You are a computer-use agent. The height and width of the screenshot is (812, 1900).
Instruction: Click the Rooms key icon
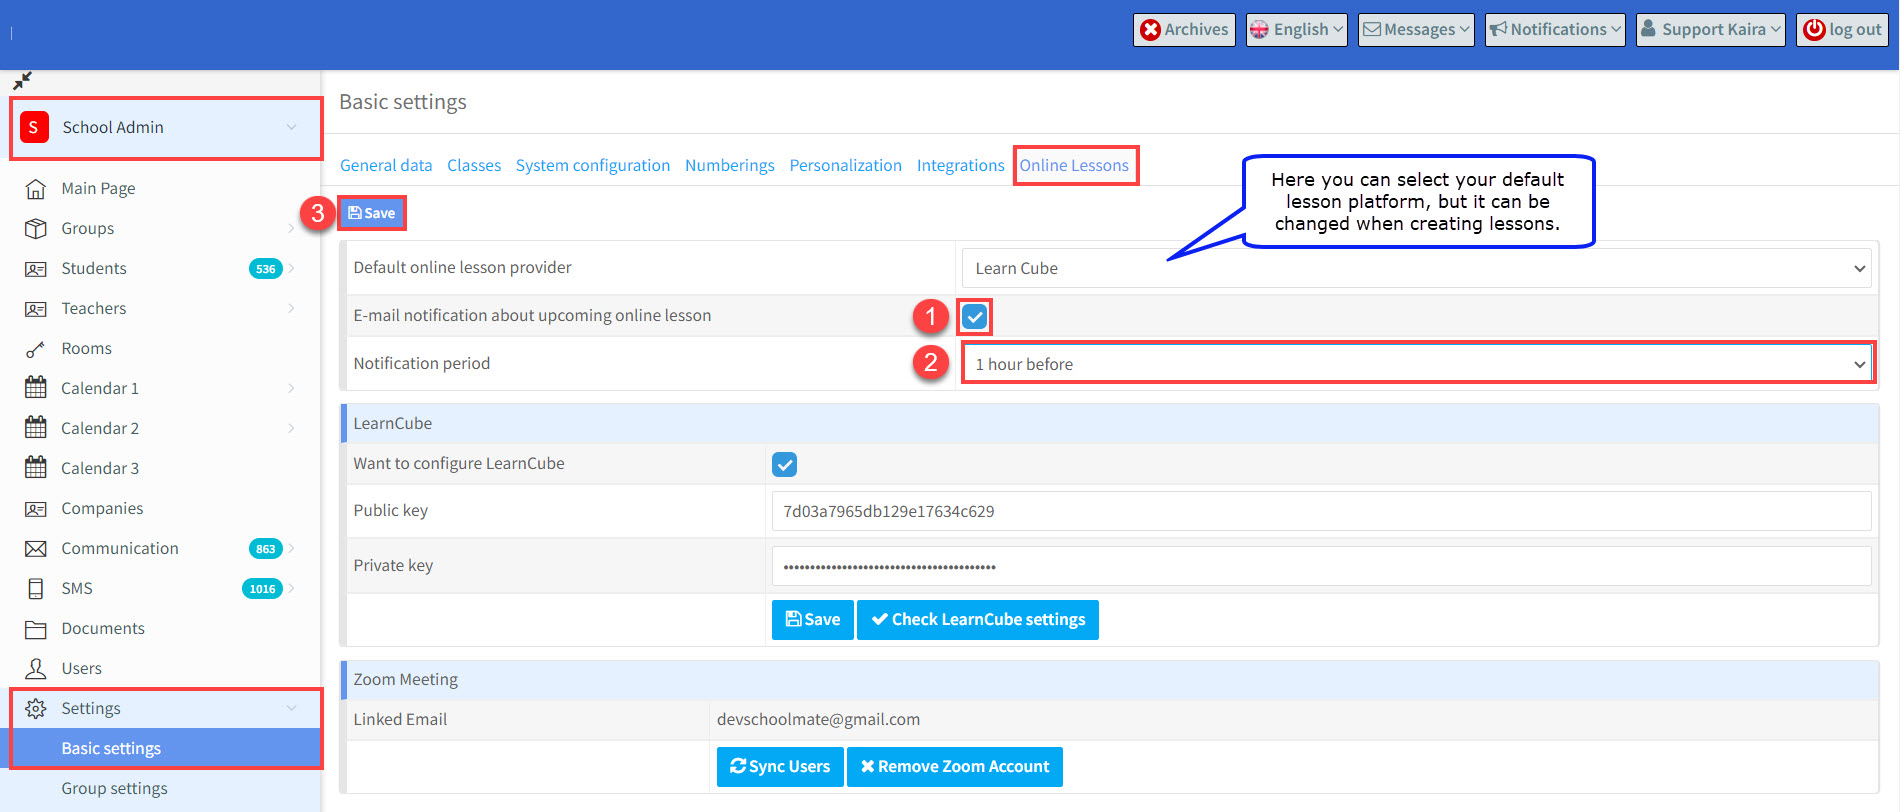pos(35,348)
